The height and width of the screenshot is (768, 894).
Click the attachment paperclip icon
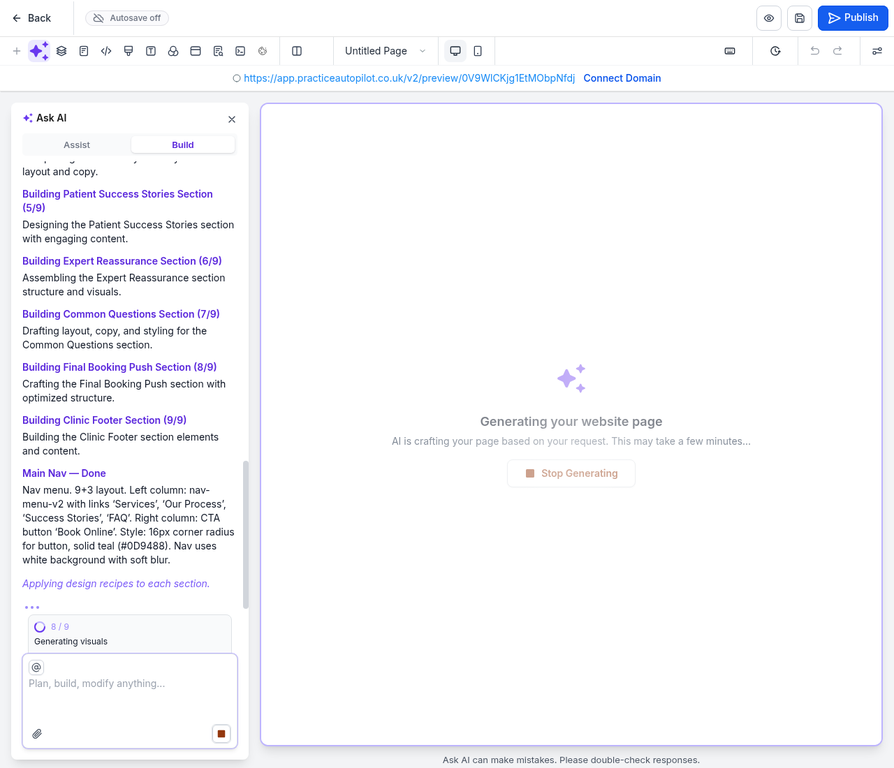[37, 734]
